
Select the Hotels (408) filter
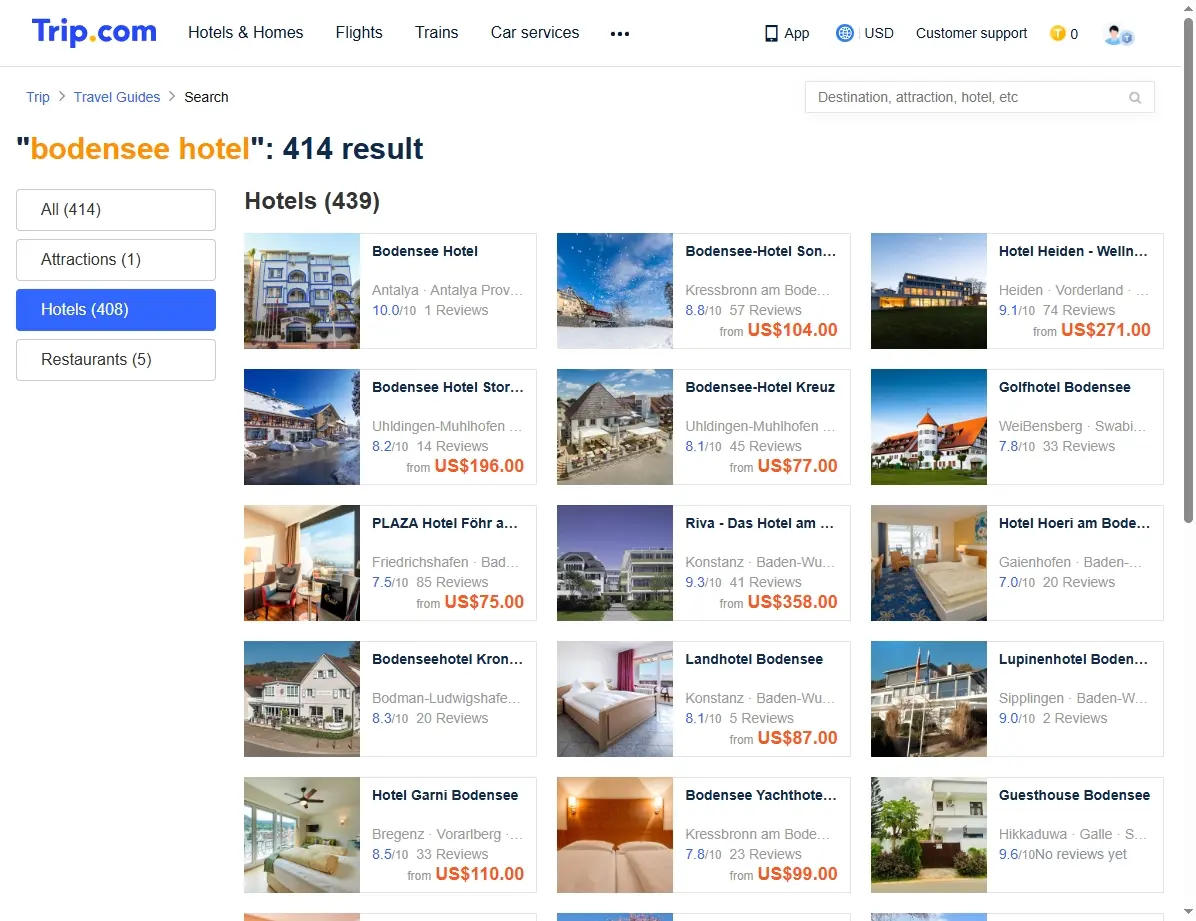tap(116, 310)
